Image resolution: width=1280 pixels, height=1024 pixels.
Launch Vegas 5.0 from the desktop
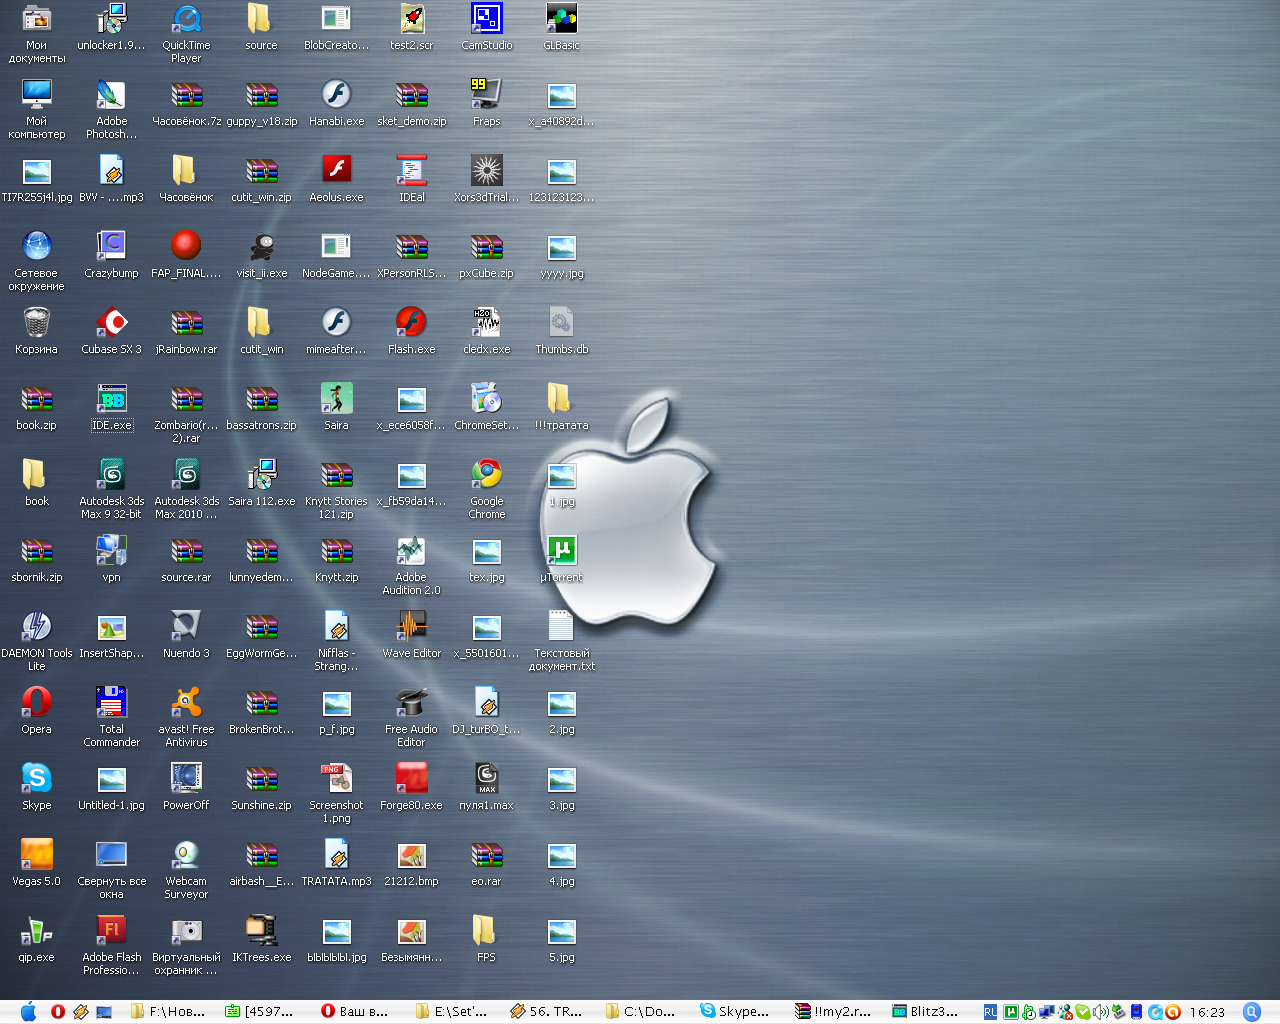[37, 854]
